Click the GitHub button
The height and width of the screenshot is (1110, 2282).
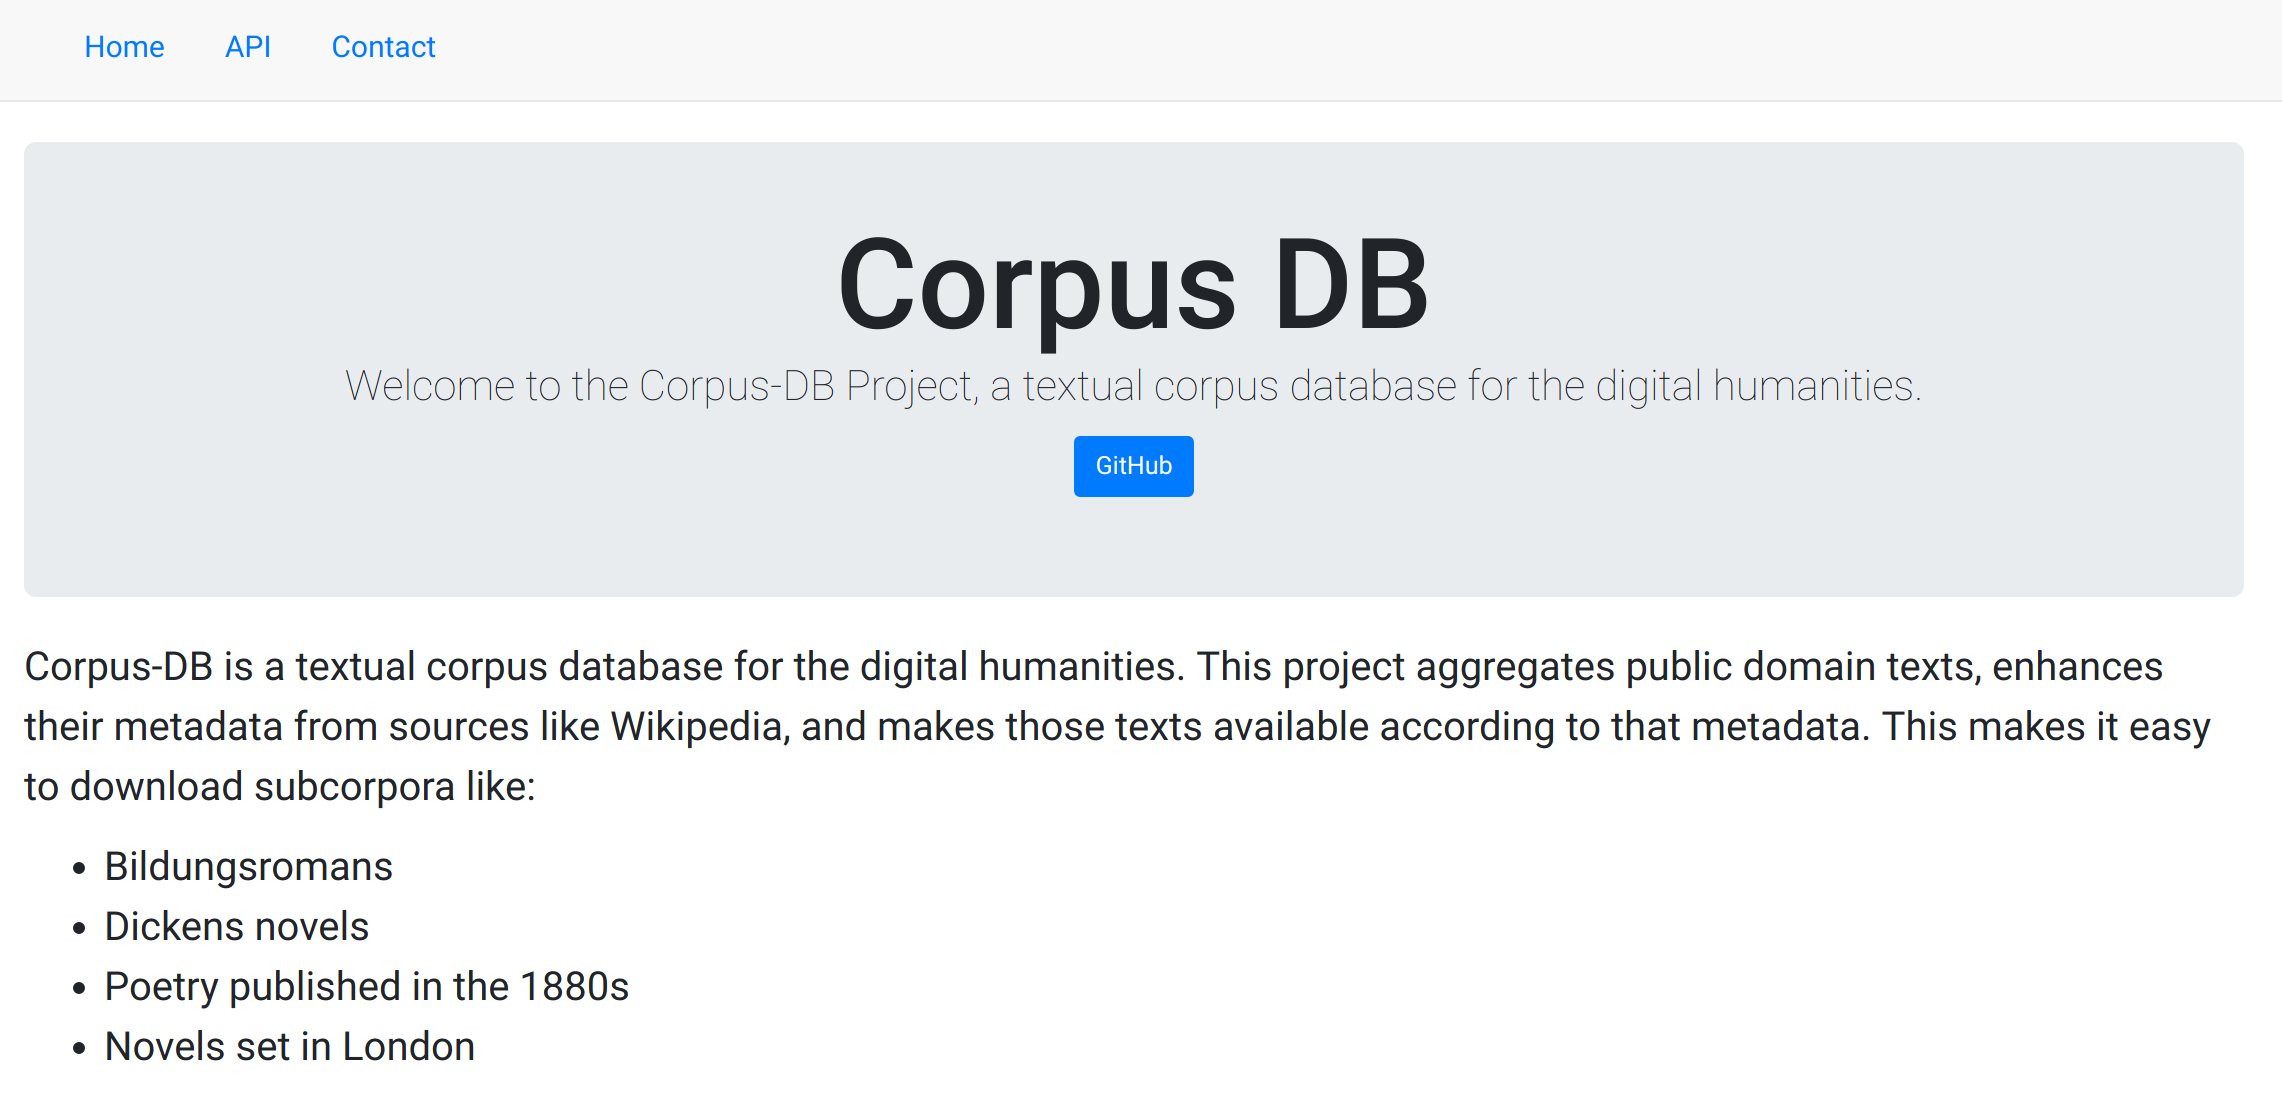coord(1133,466)
